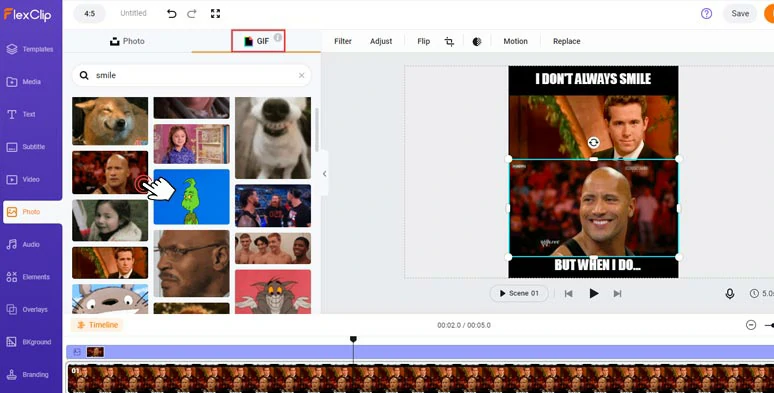Image resolution: width=774 pixels, height=393 pixels.
Task: Click the Replace button
Action: (567, 41)
